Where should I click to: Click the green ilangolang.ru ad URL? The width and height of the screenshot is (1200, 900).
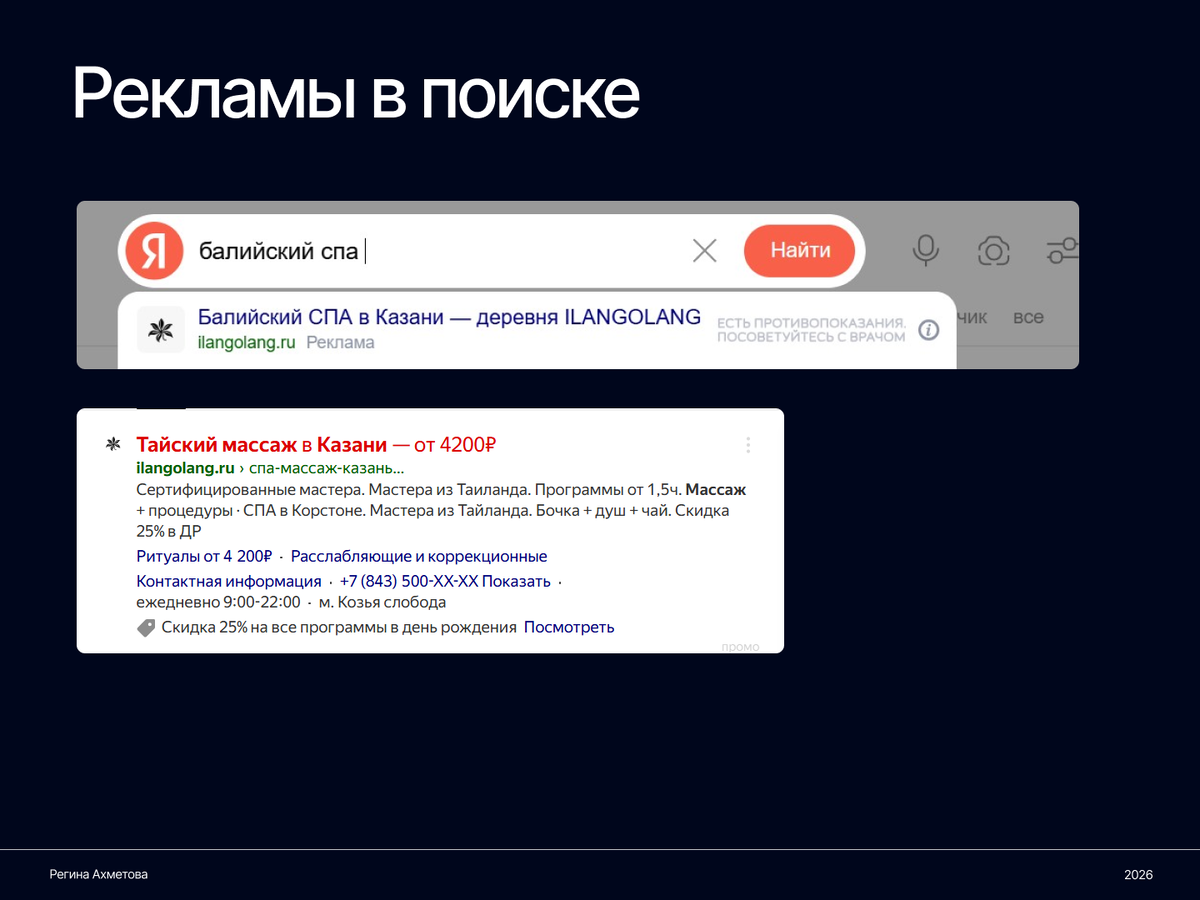click(x=185, y=468)
